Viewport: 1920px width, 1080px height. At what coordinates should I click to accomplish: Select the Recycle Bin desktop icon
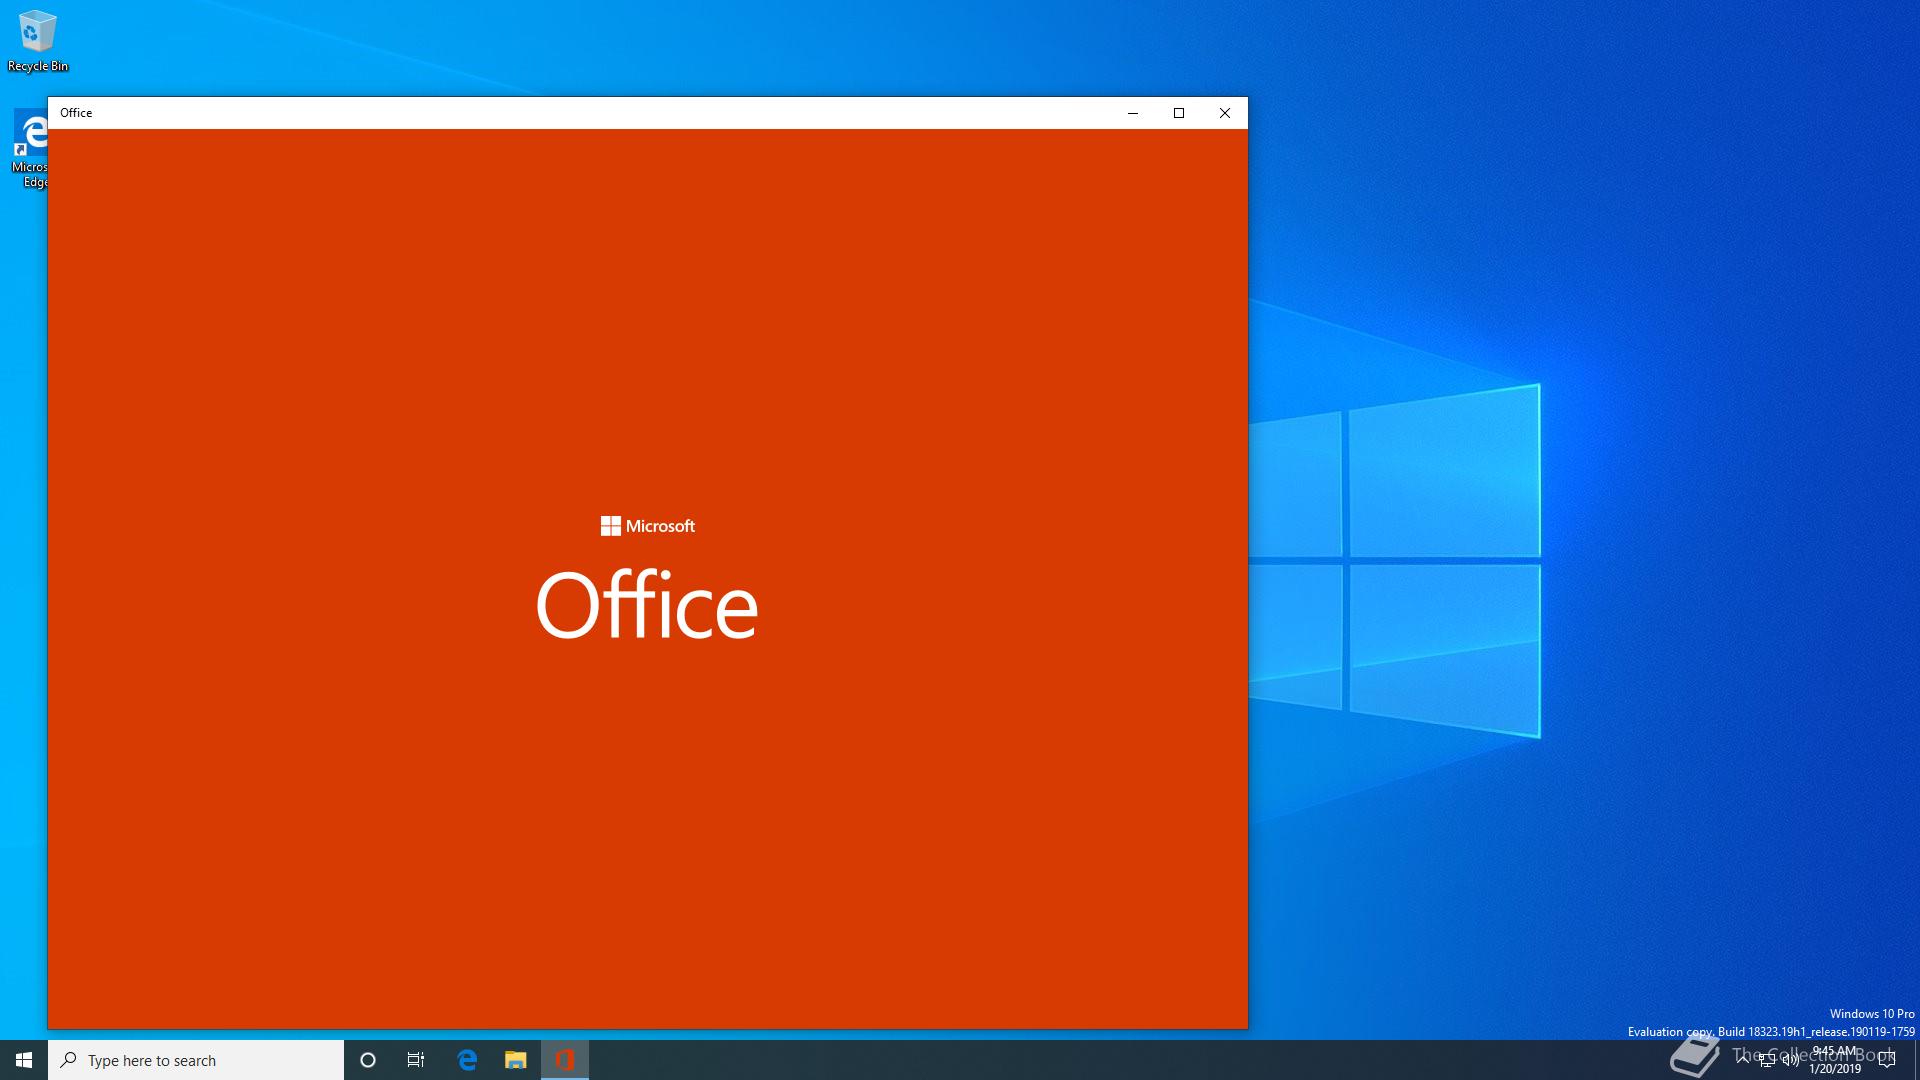click(x=38, y=42)
